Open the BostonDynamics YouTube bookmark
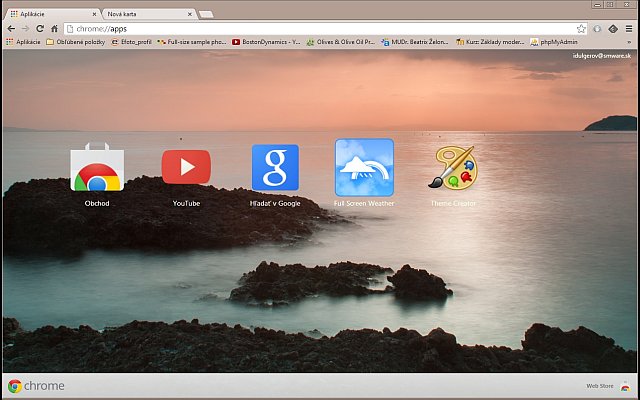The width and height of the screenshot is (640, 400). pos(266,42)
